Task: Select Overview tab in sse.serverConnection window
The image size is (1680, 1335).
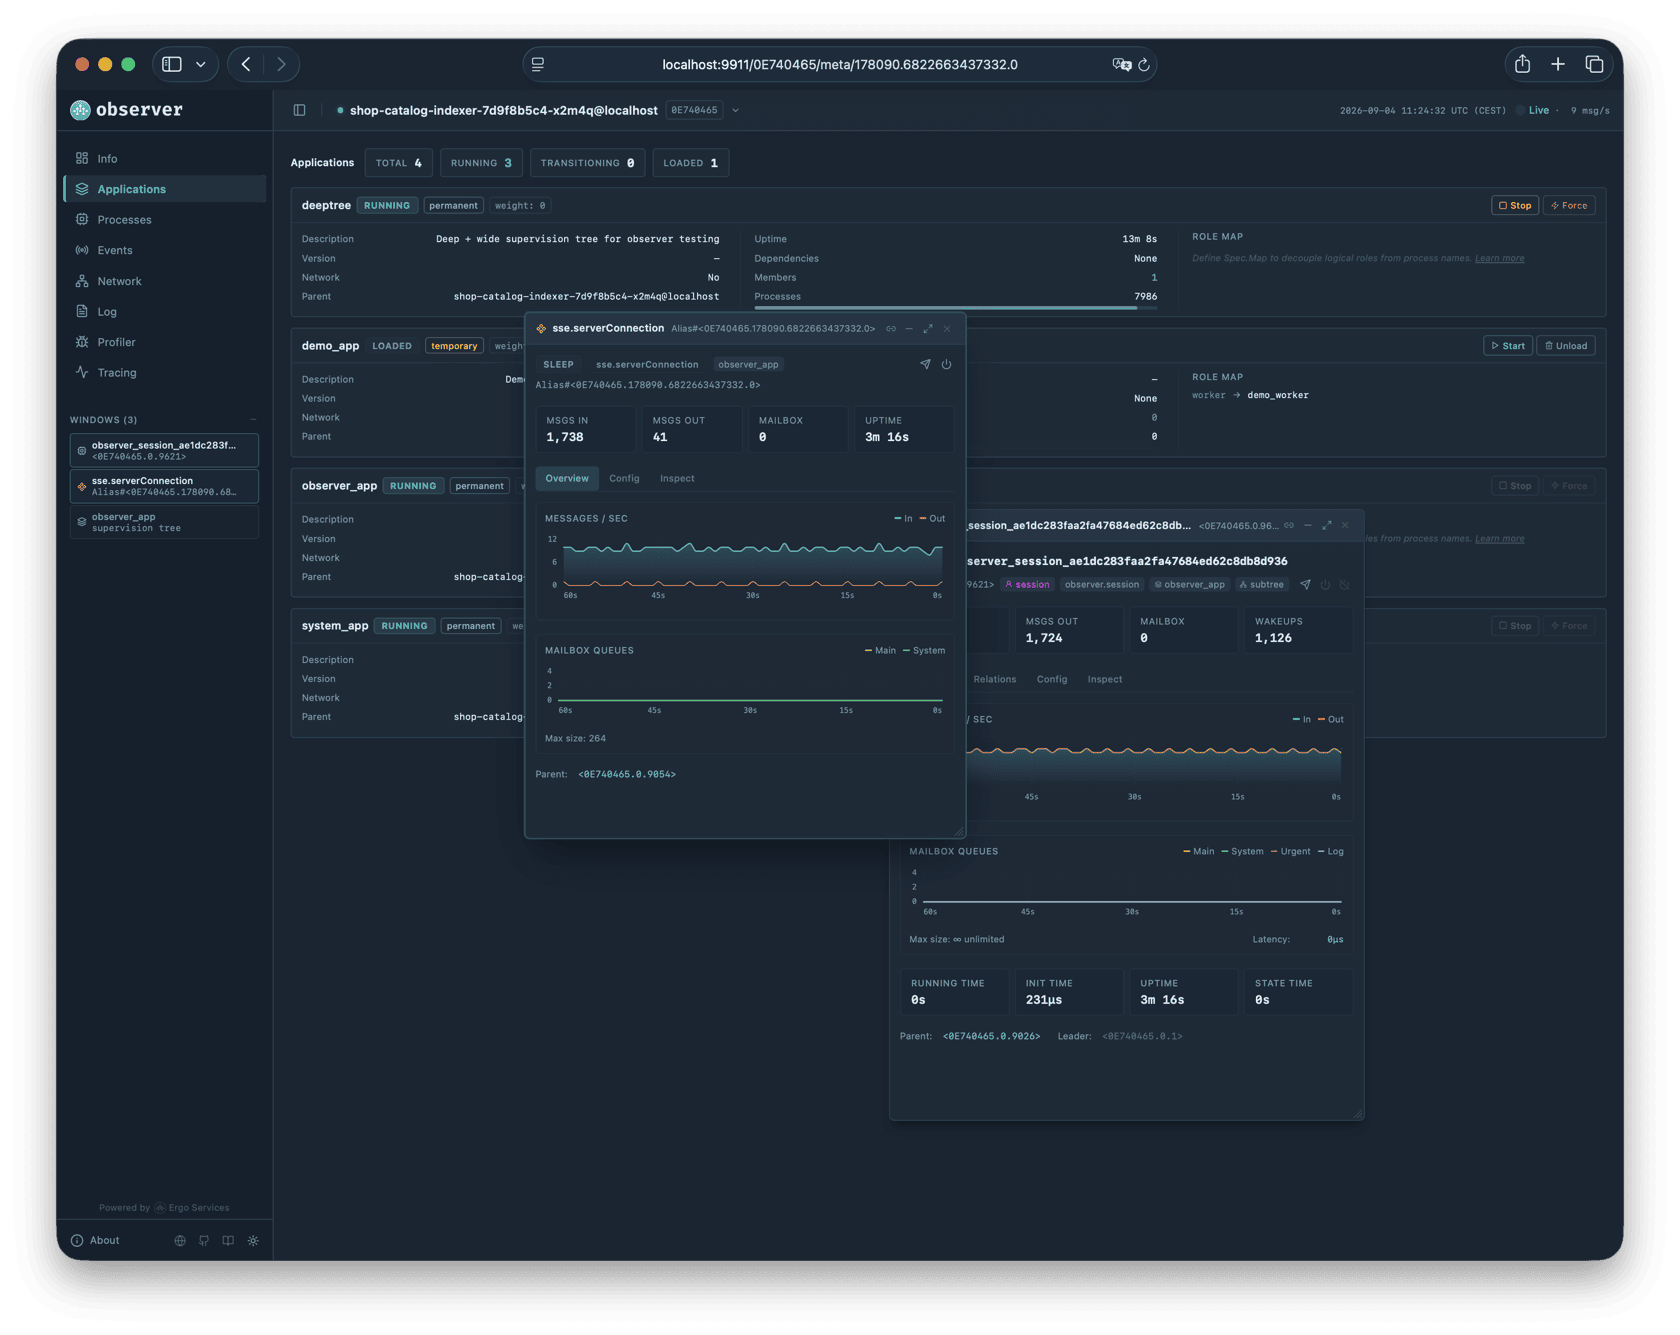Action: (x=567, y=478)
